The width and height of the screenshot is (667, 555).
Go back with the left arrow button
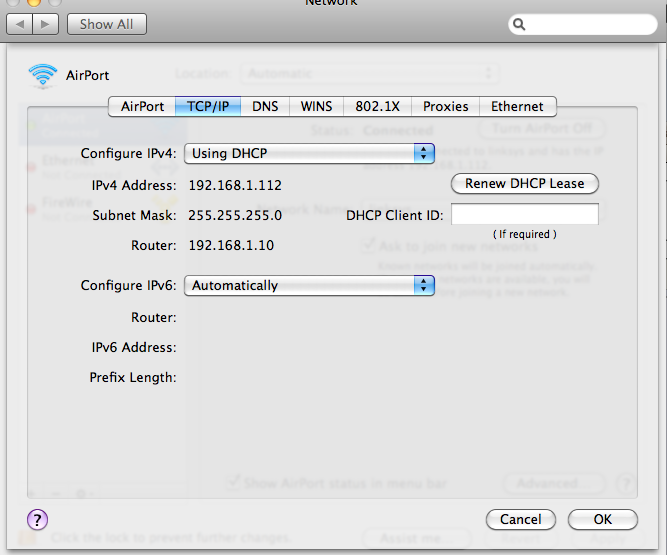pyautogui.click(x=20, y=24)
